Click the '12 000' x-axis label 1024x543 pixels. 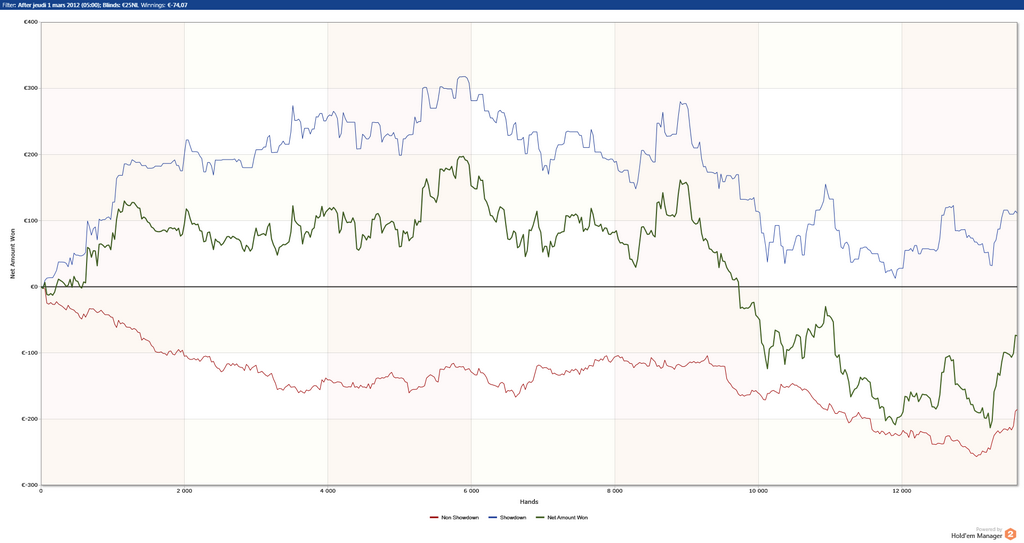tap(901, 491)
